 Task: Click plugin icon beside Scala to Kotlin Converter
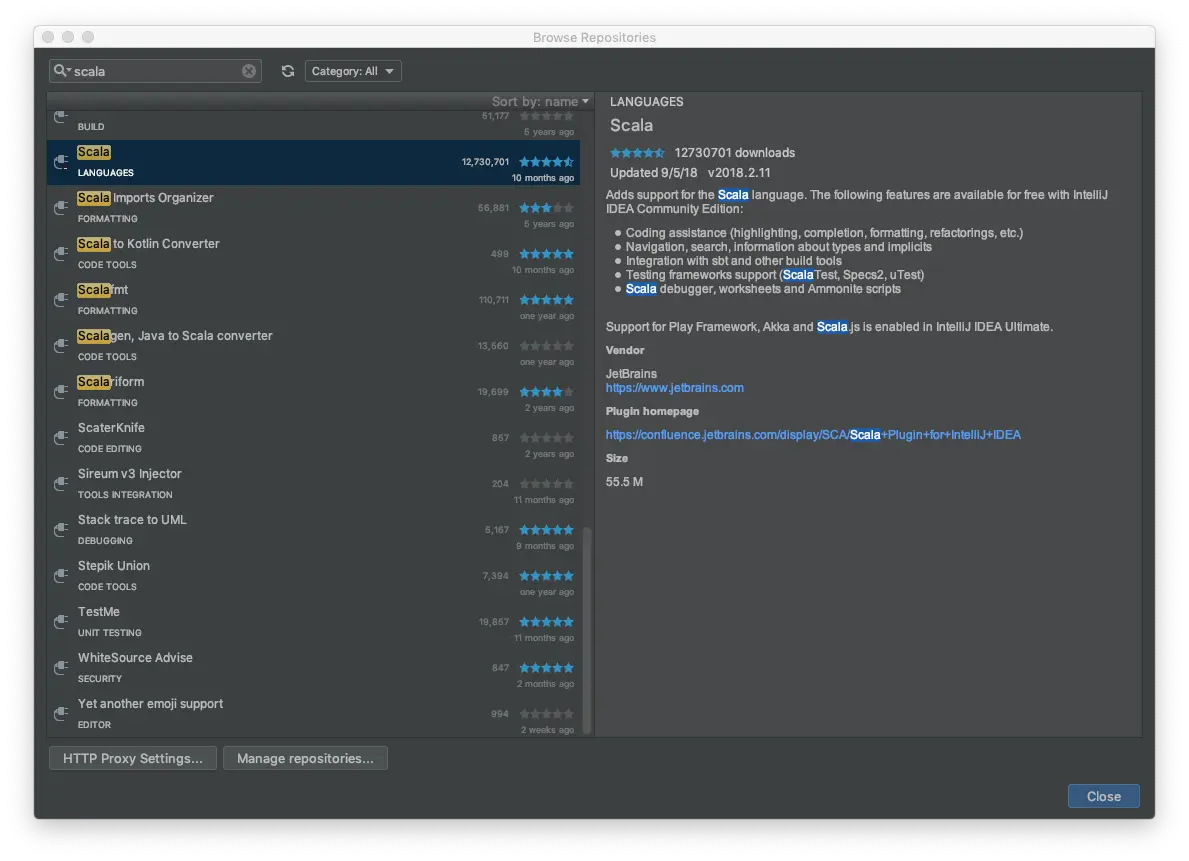click(61, 253)
